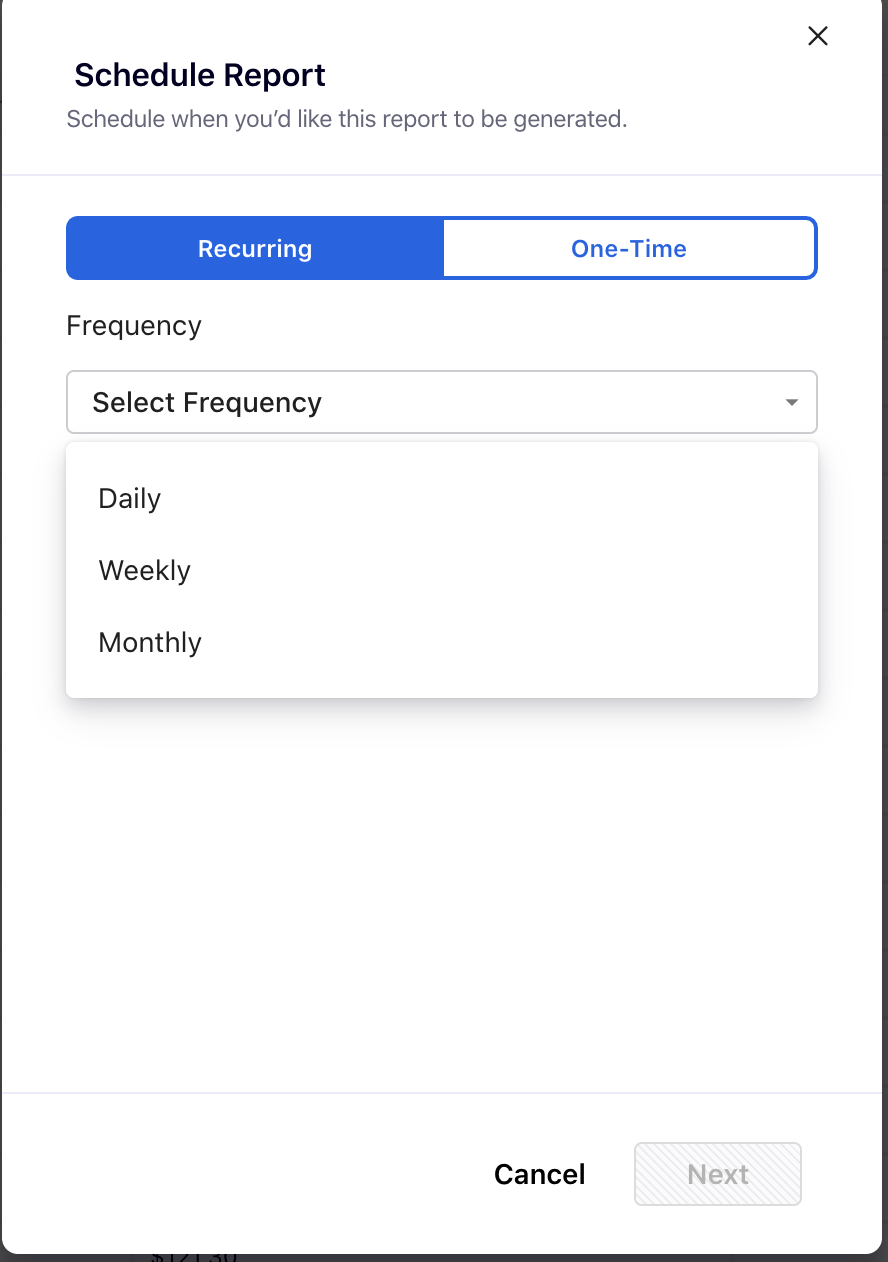Click the dark backdrop below the dialog
The image size is (888, 1262).
point(600,1257)
